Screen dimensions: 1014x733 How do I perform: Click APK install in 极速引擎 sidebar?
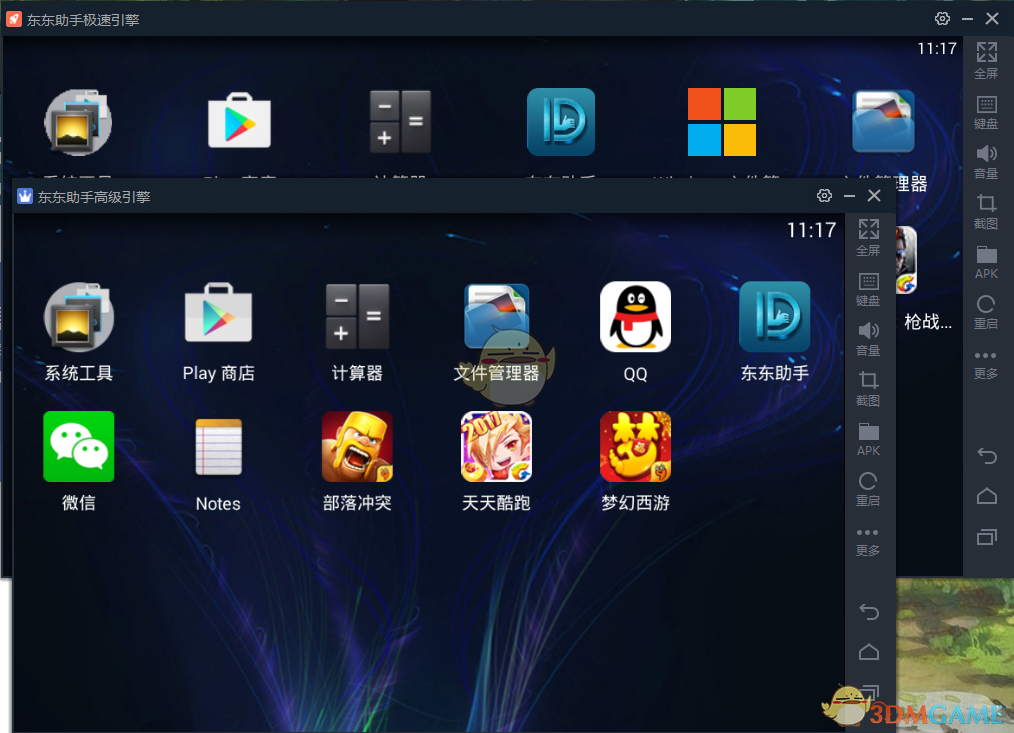click(x=986, y=262)
